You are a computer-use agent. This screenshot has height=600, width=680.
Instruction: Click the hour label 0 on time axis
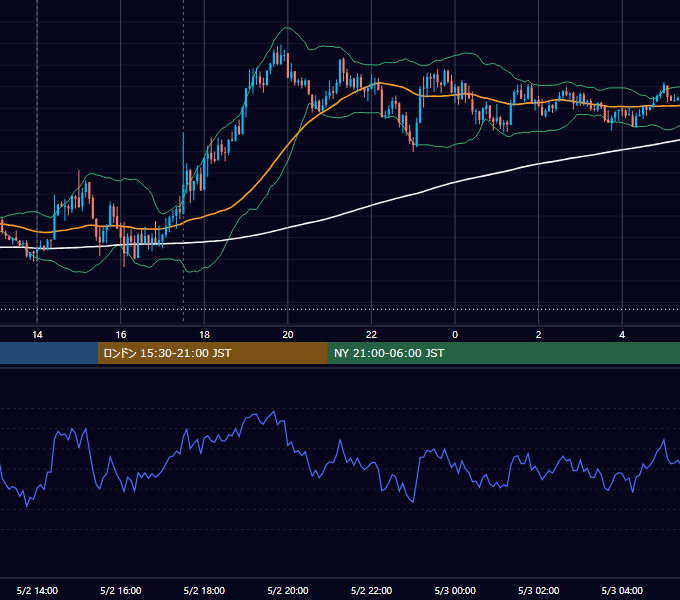coord(455,335)
